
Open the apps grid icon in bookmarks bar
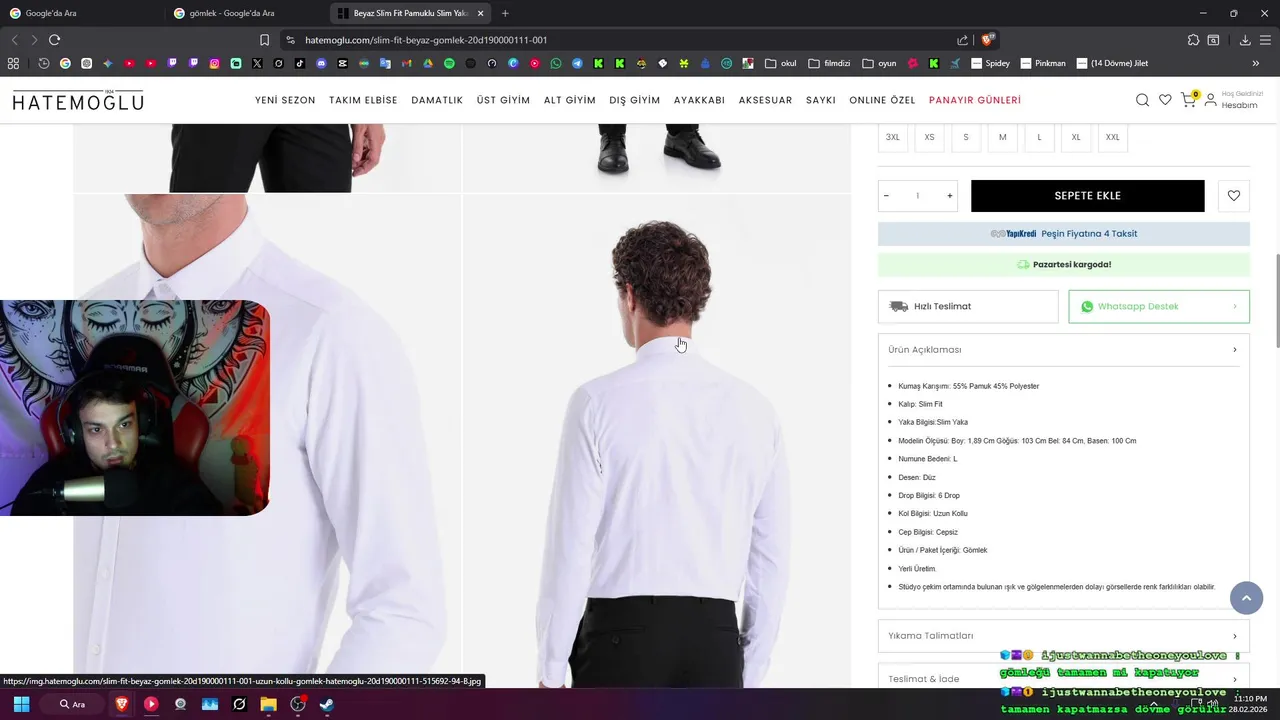tap(13, 63)
